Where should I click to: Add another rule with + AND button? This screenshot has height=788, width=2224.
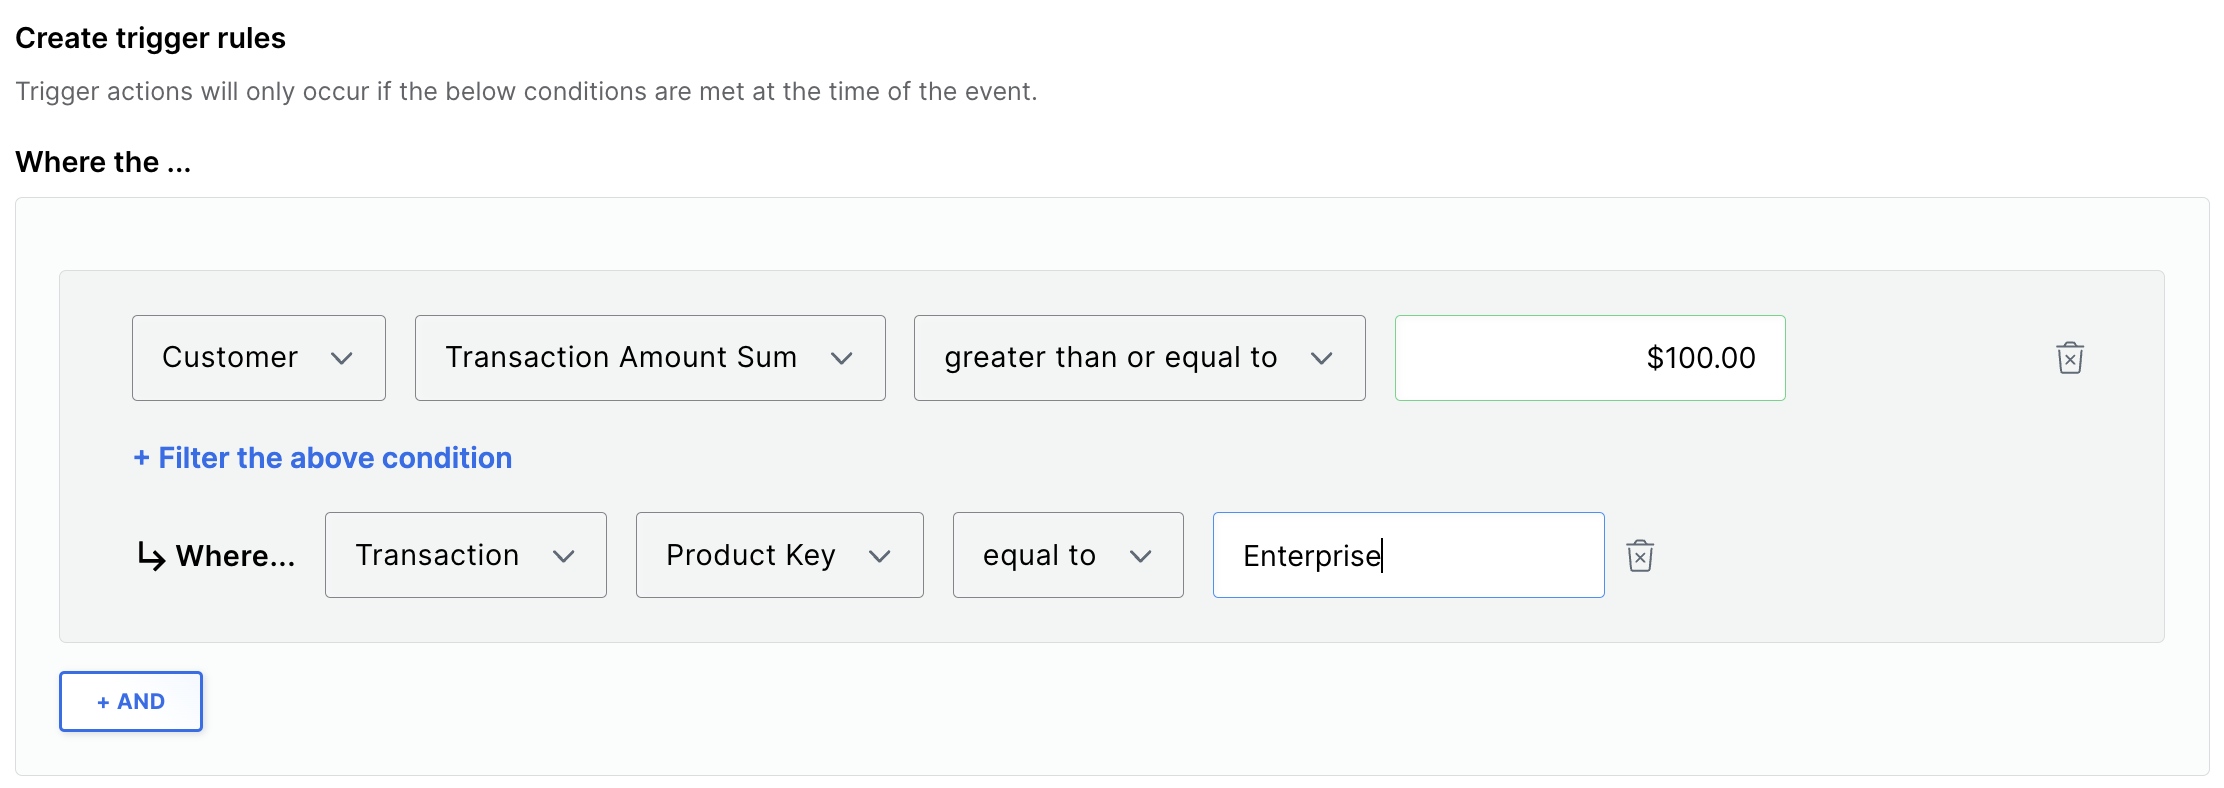click(131, 701)
